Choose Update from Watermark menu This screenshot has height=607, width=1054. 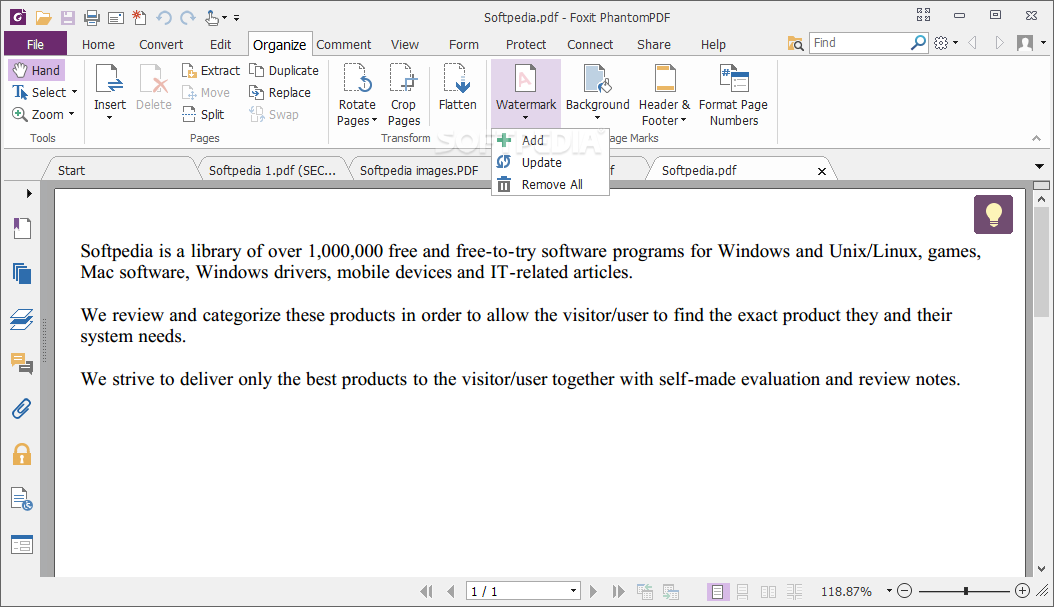pos(551,163)
